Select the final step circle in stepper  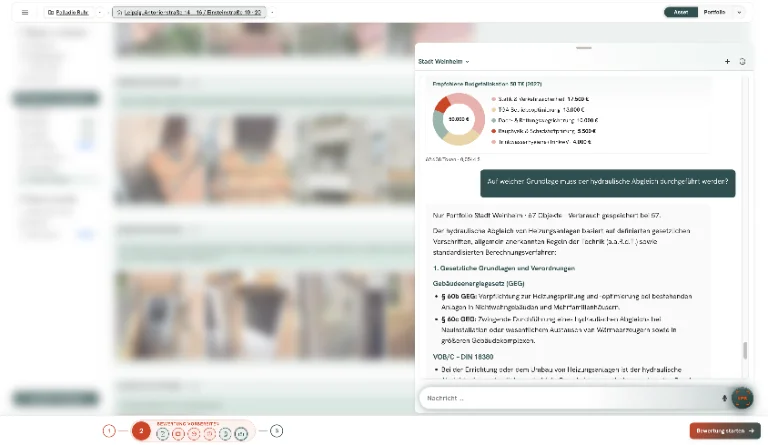point(277,431)
